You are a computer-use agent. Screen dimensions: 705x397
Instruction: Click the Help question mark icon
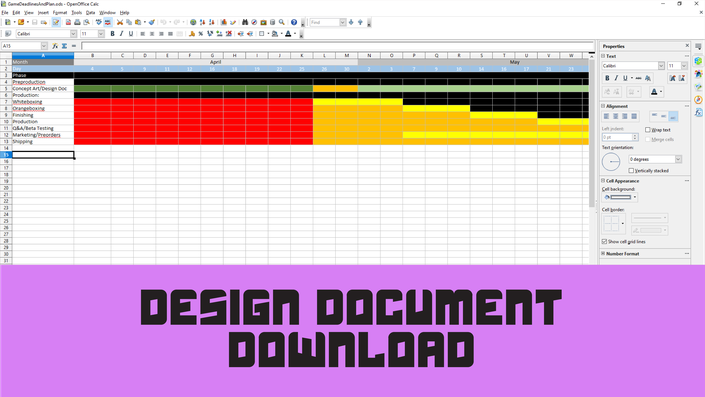(294, 22)
